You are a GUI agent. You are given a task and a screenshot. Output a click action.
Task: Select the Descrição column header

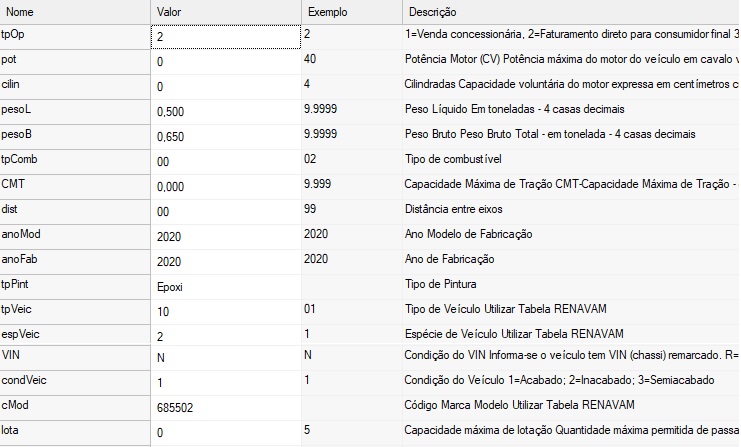(570, 12)
